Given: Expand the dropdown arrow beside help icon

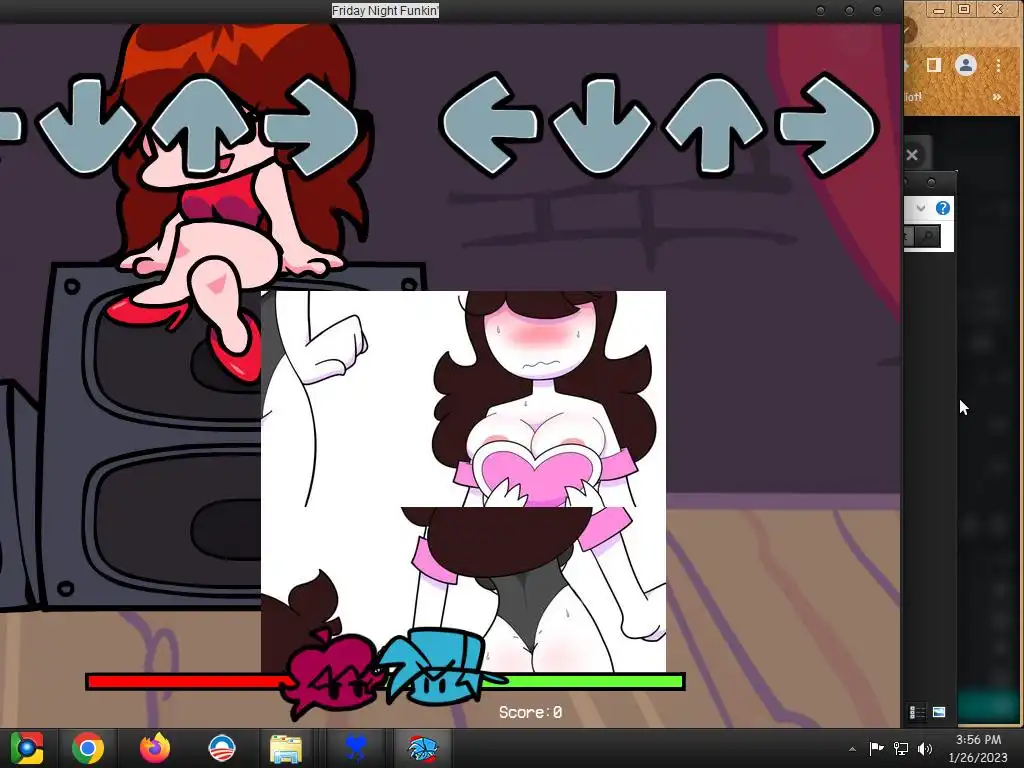Looking at the screenshot, I should tap(920, 208).
